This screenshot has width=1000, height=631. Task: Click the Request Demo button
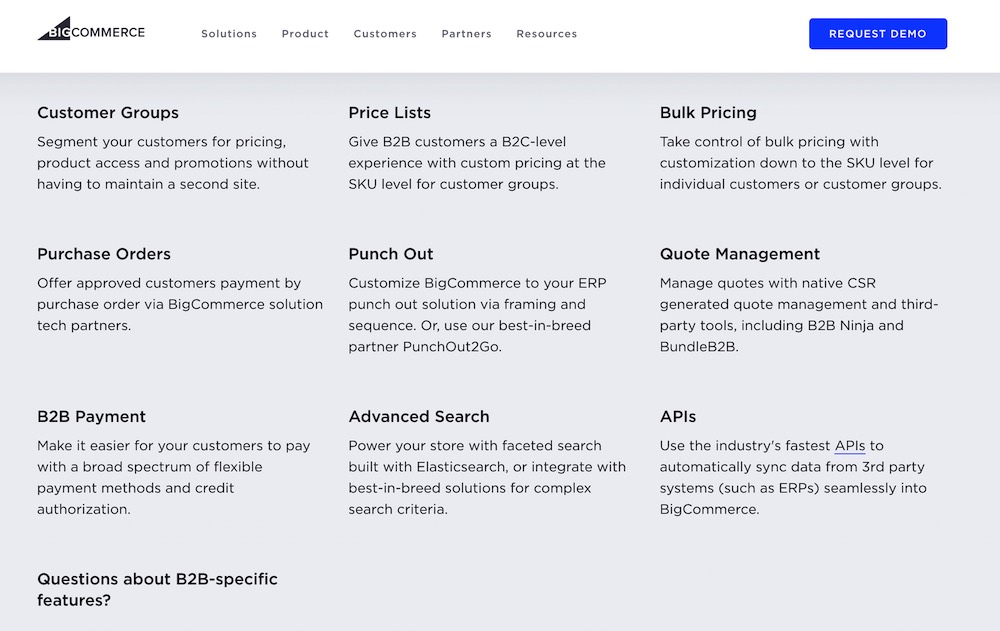(877, 34)
